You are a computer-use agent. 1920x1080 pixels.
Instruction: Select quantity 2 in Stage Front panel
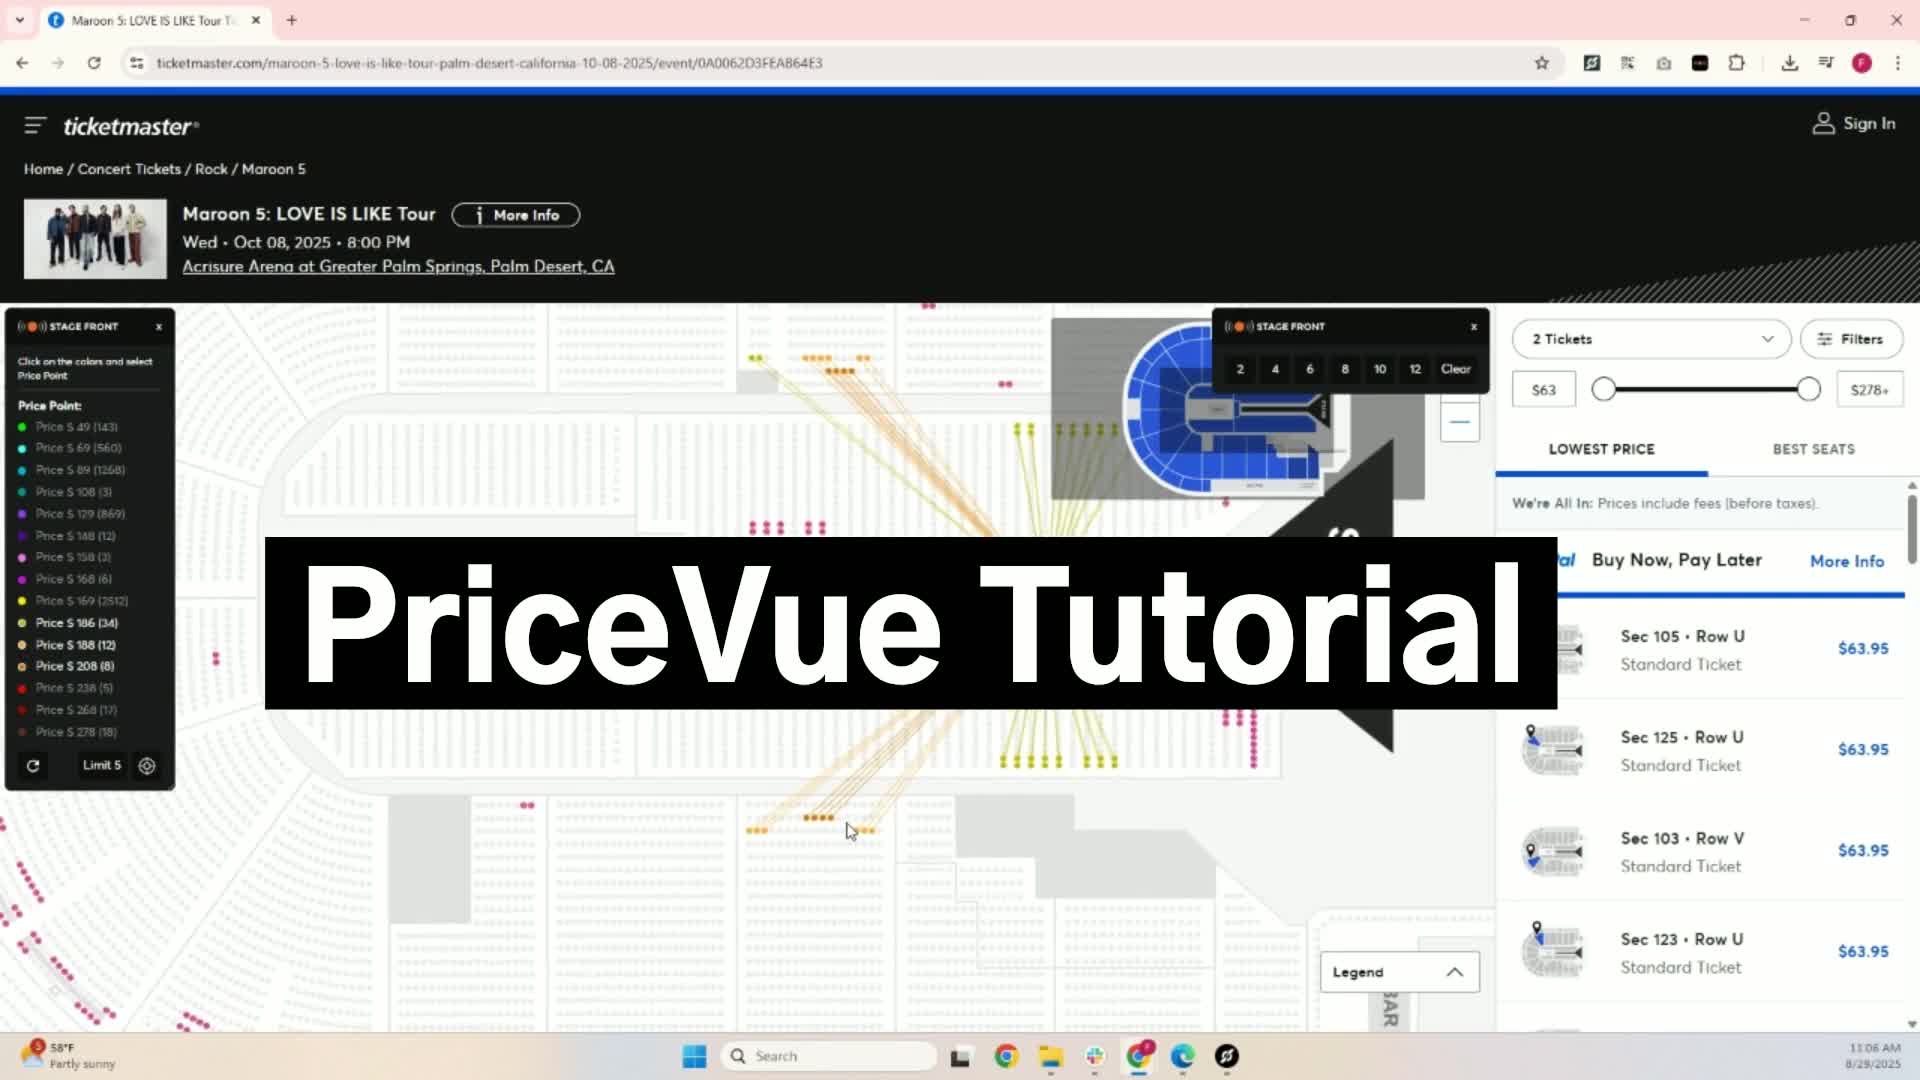[1240, 369]
